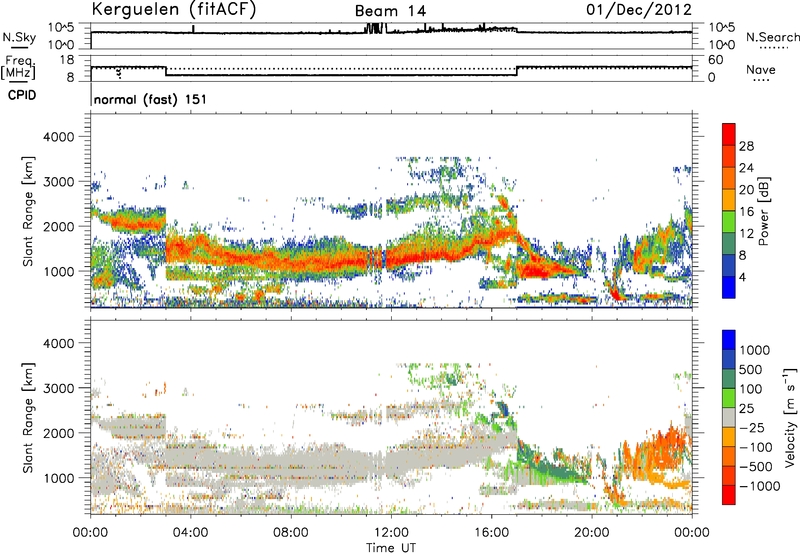Screen dimensions: 800x554
Task: Click the velocity colorbar segment between -100 and -500
Action: [x=729, y=457]
